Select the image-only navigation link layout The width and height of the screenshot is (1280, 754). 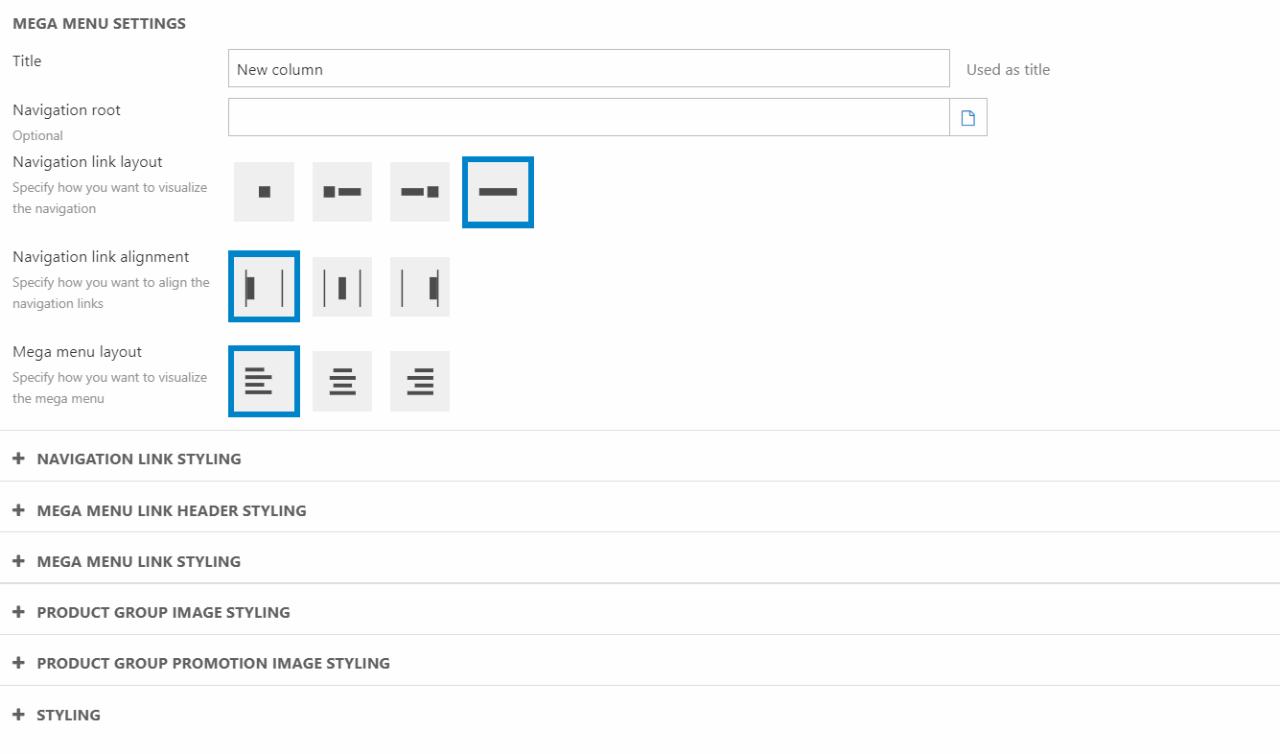(264, 192)
